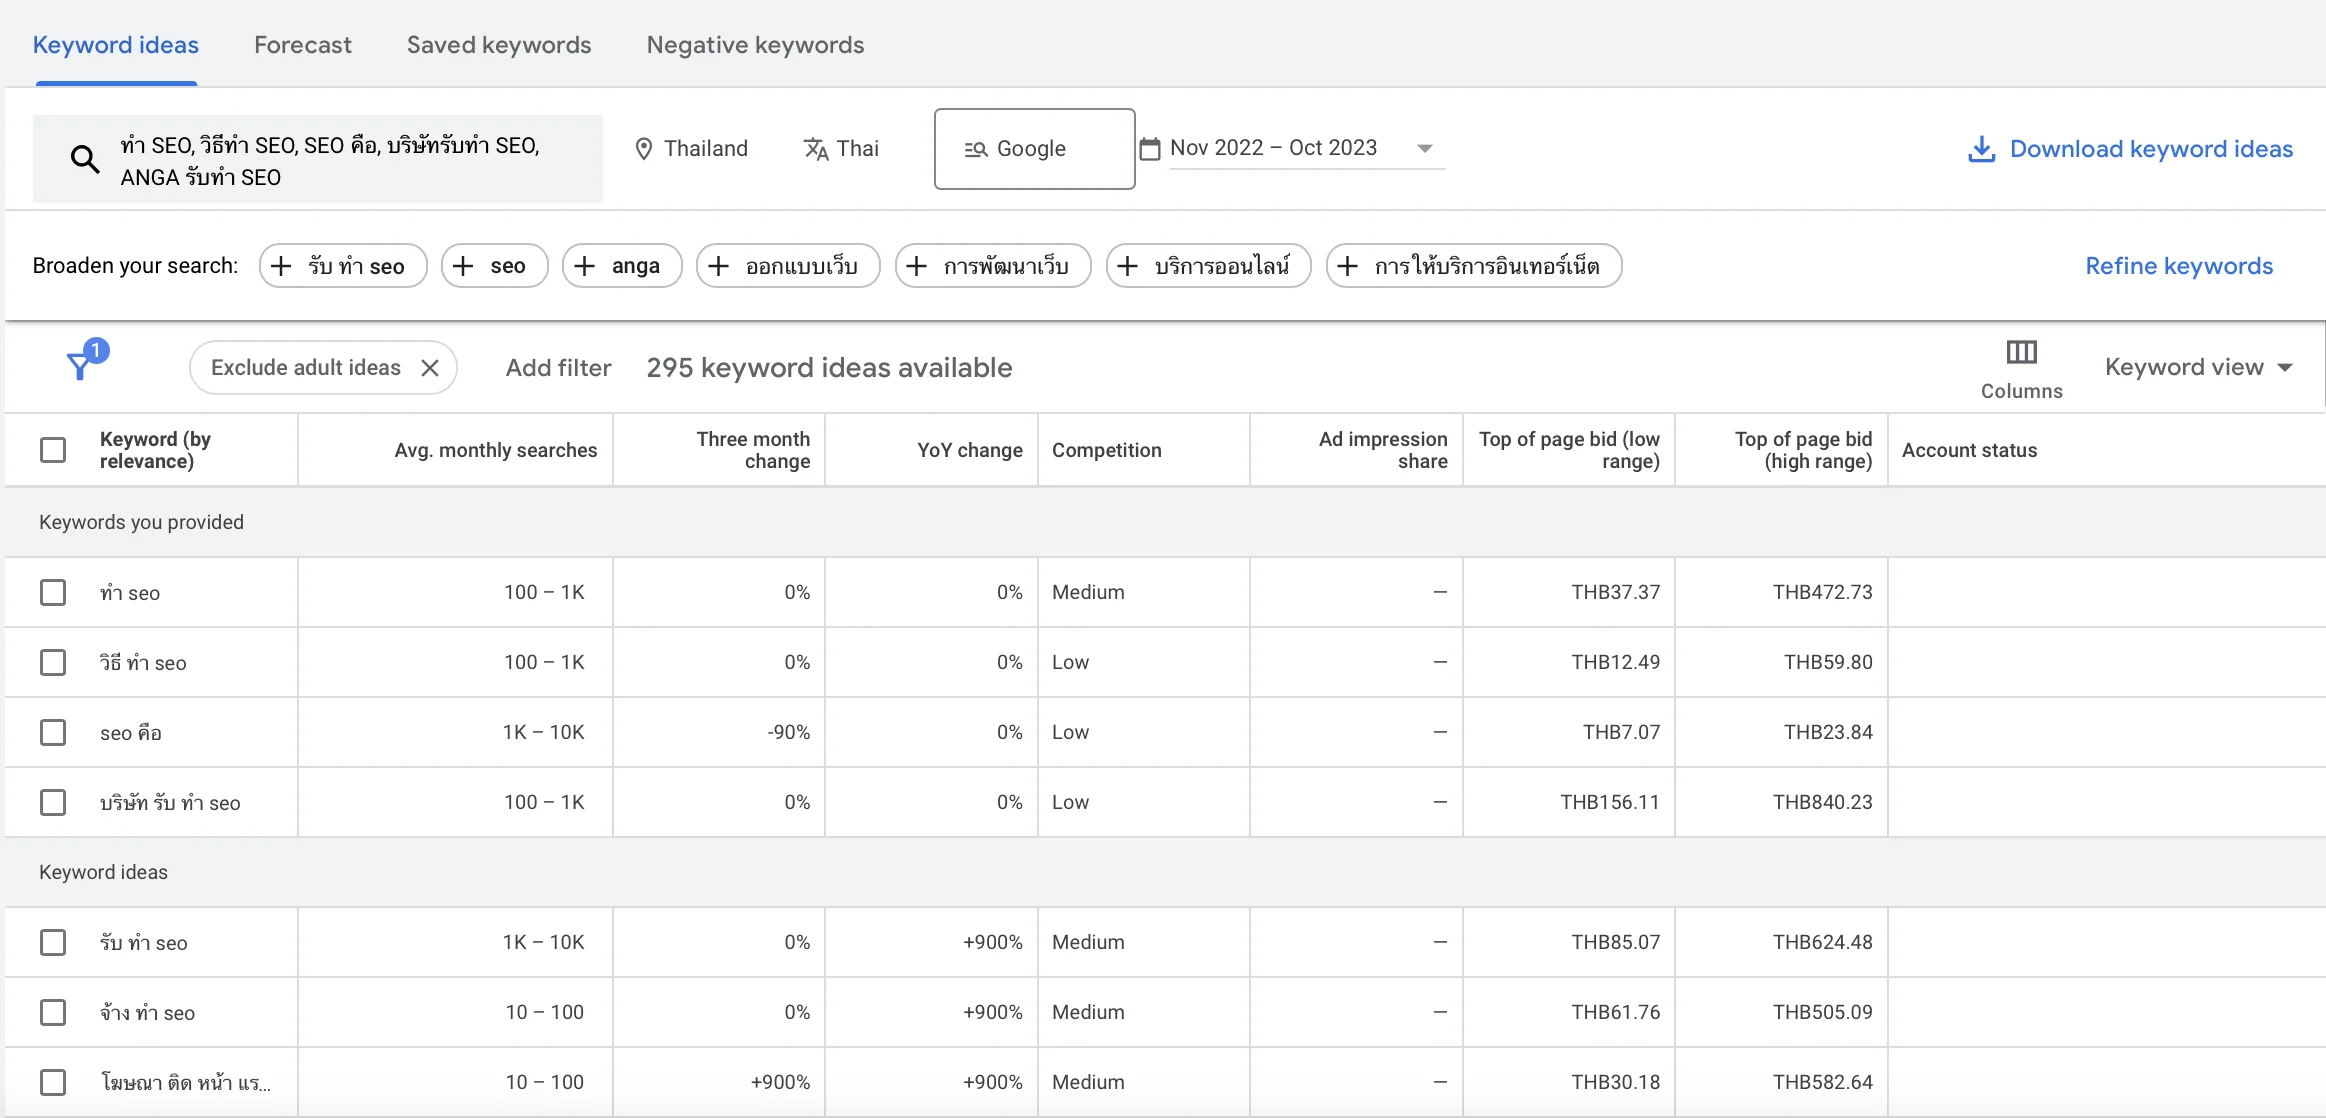
Task: Sort by Top of page bid (high range)
Action: [1803, 450]
